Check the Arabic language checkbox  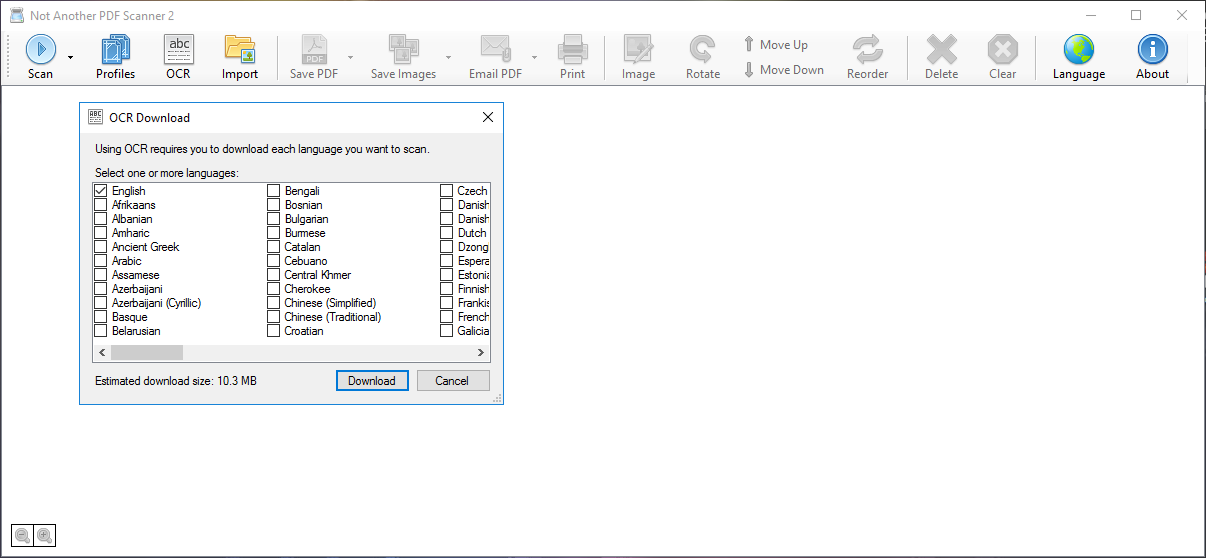pos(100,260)
